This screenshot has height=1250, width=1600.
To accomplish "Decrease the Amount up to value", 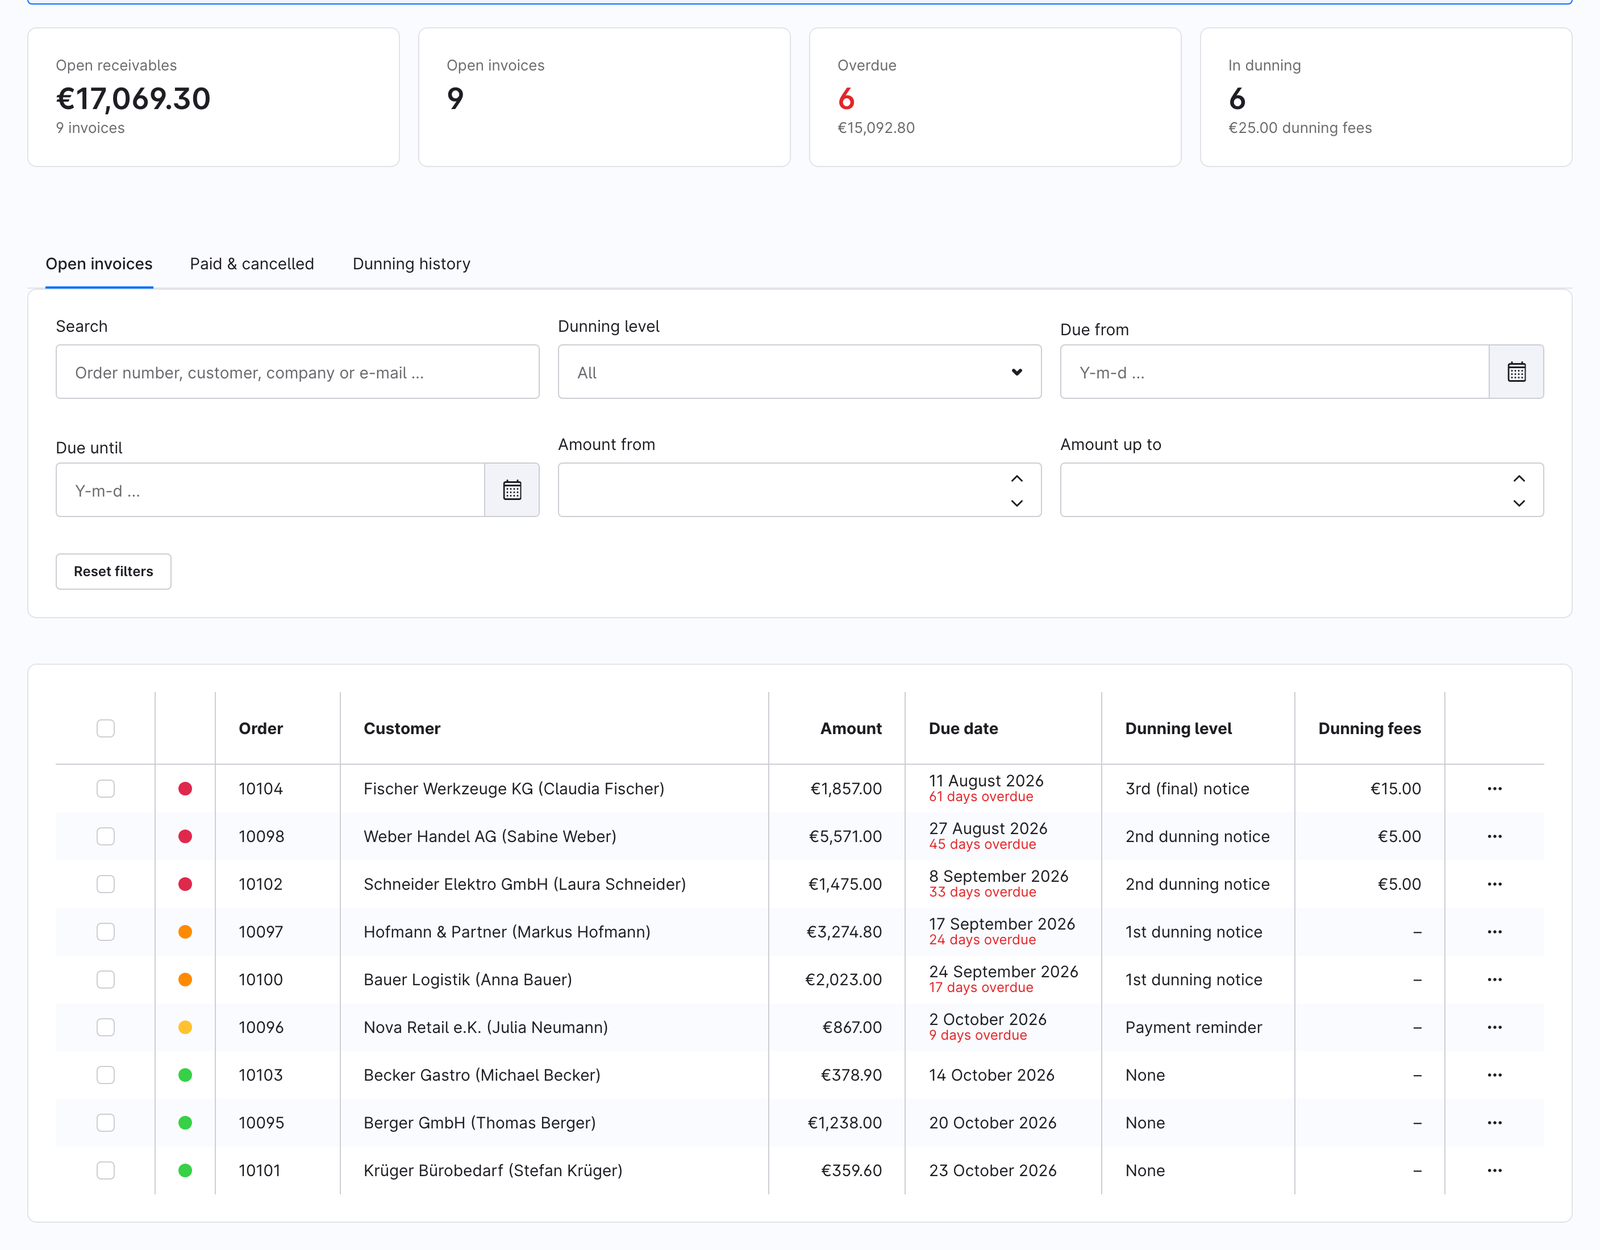I will coord(1519,503).
